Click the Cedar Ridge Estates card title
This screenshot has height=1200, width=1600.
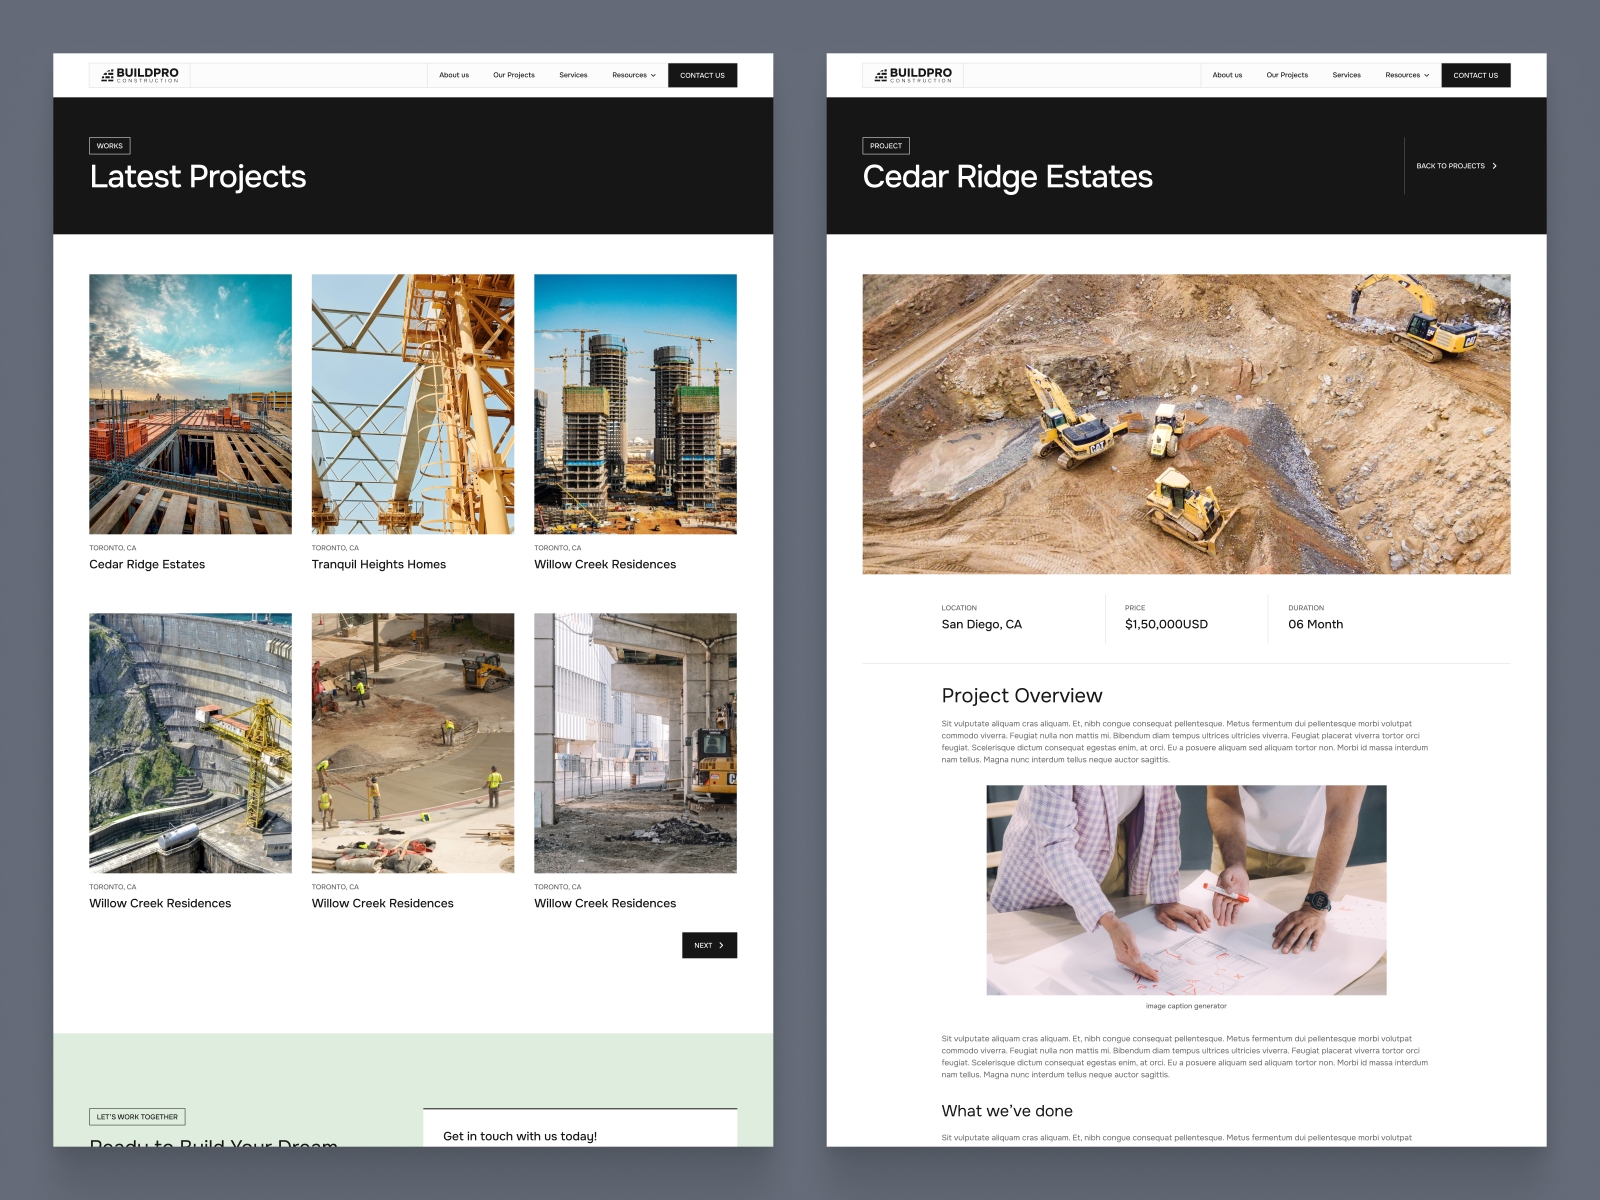pos(147,564)
